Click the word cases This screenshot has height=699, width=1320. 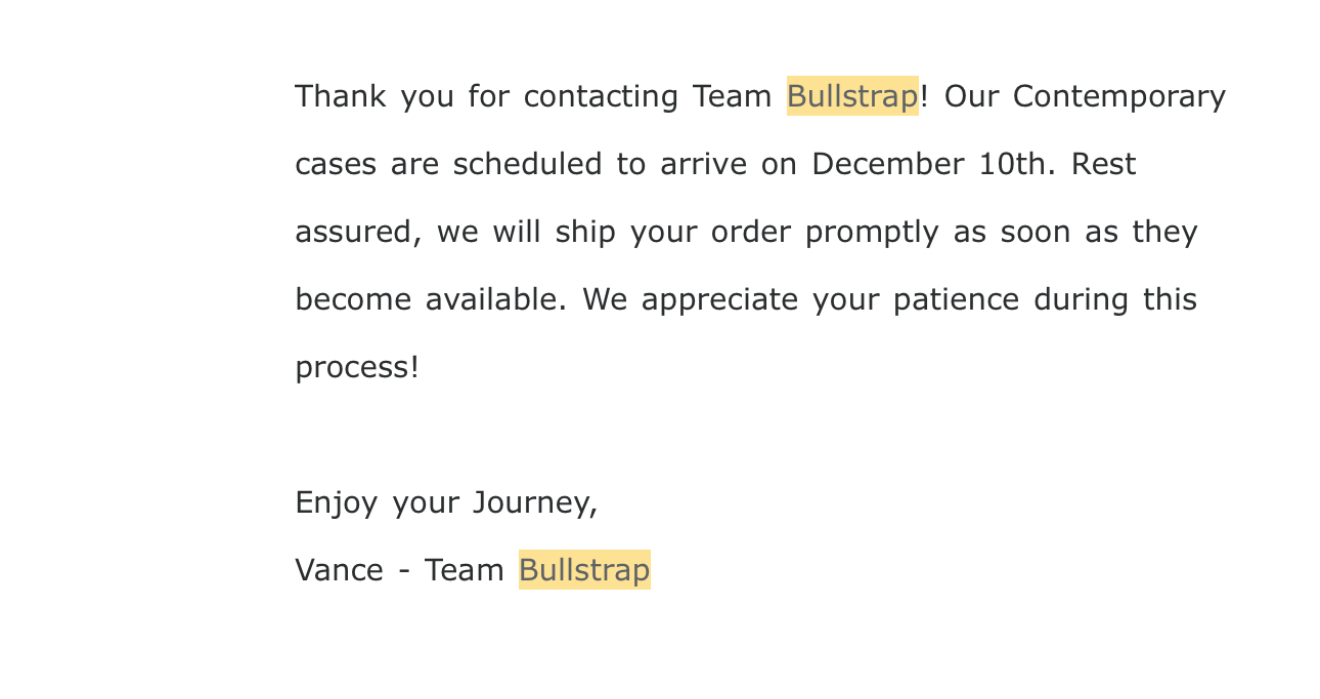[x=335, y=166]
